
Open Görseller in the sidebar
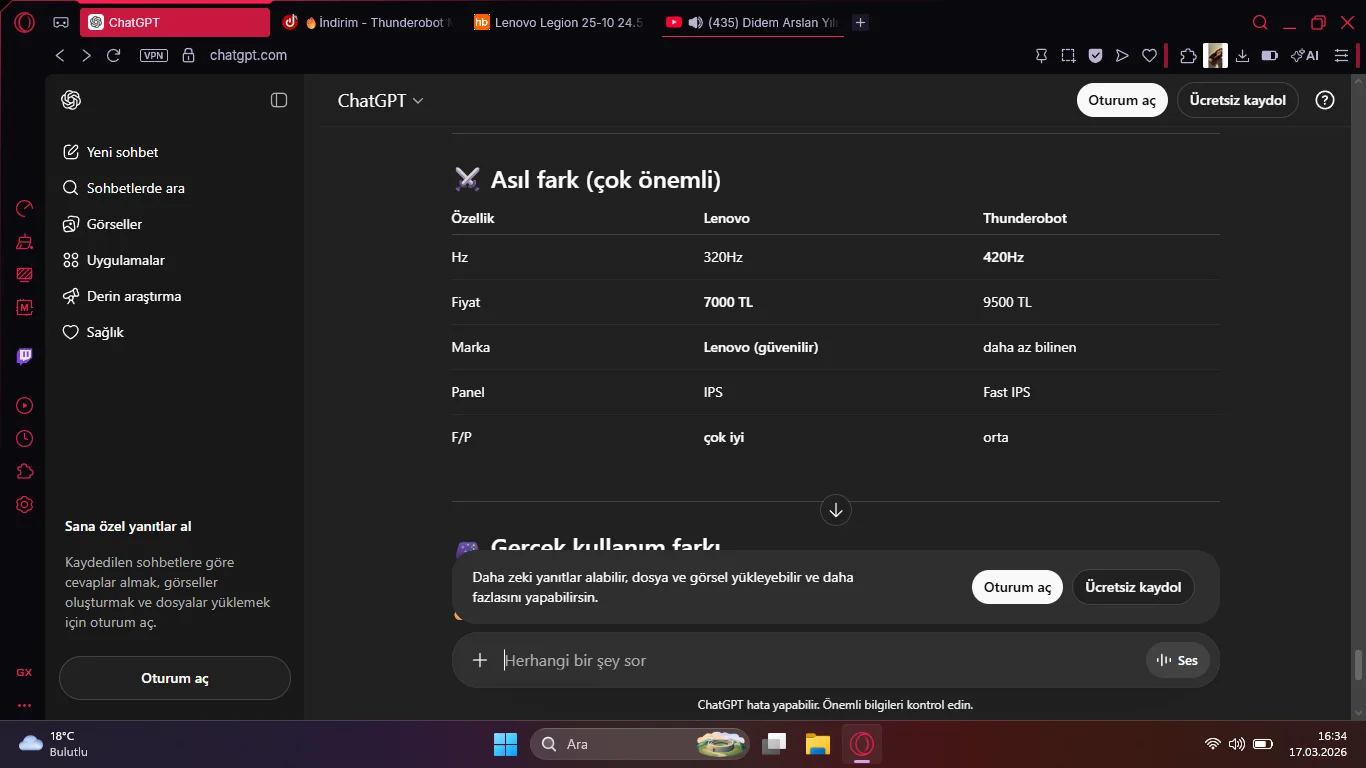(x=175, y=224)
